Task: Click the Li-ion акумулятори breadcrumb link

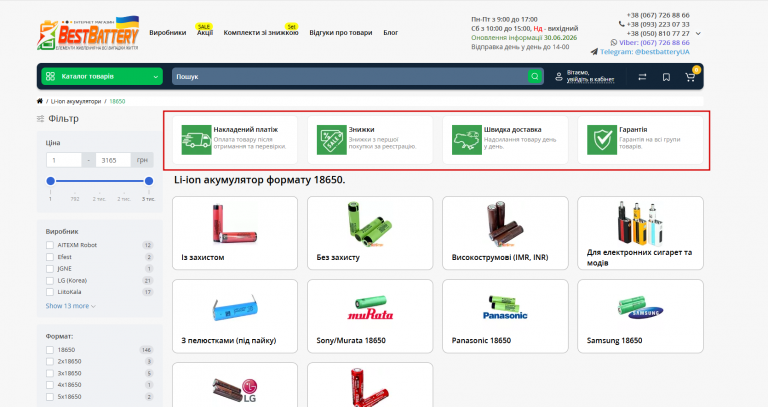Action: 75,101
